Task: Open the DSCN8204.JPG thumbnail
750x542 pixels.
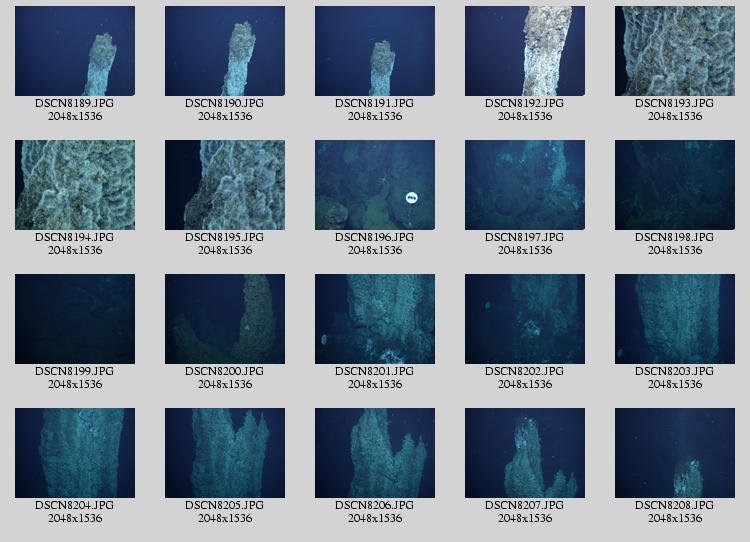Action: pyautogui.click(x=75, y=453)
